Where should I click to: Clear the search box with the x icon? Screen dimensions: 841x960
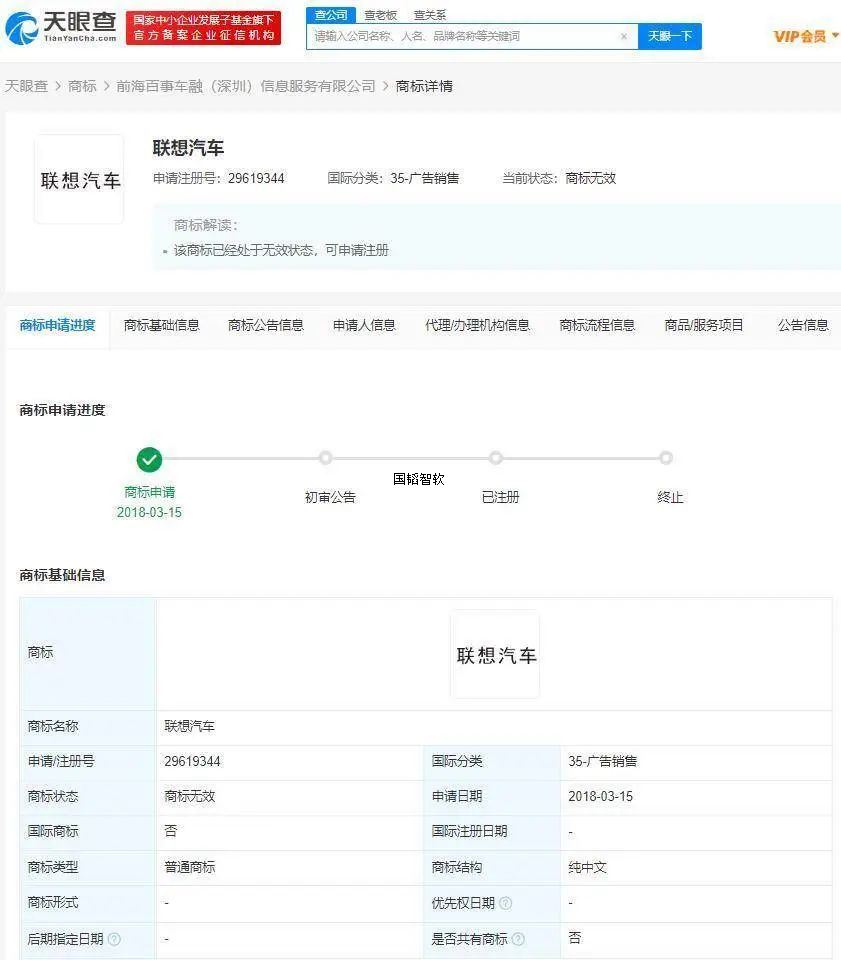pyautogui.click(x=624, y=36)
